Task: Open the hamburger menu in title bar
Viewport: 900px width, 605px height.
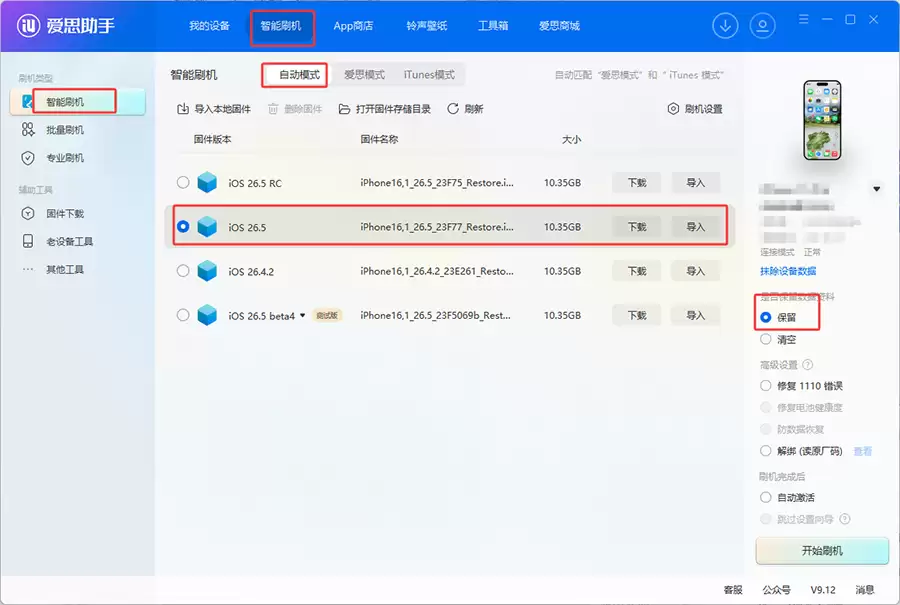Action: (x=804, y=20)
